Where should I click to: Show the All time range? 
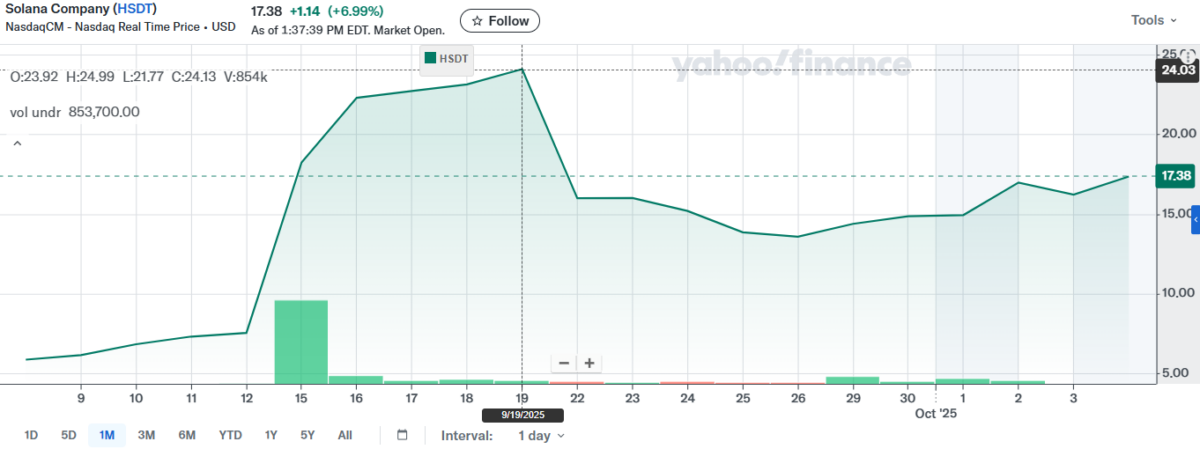(345, 435)
